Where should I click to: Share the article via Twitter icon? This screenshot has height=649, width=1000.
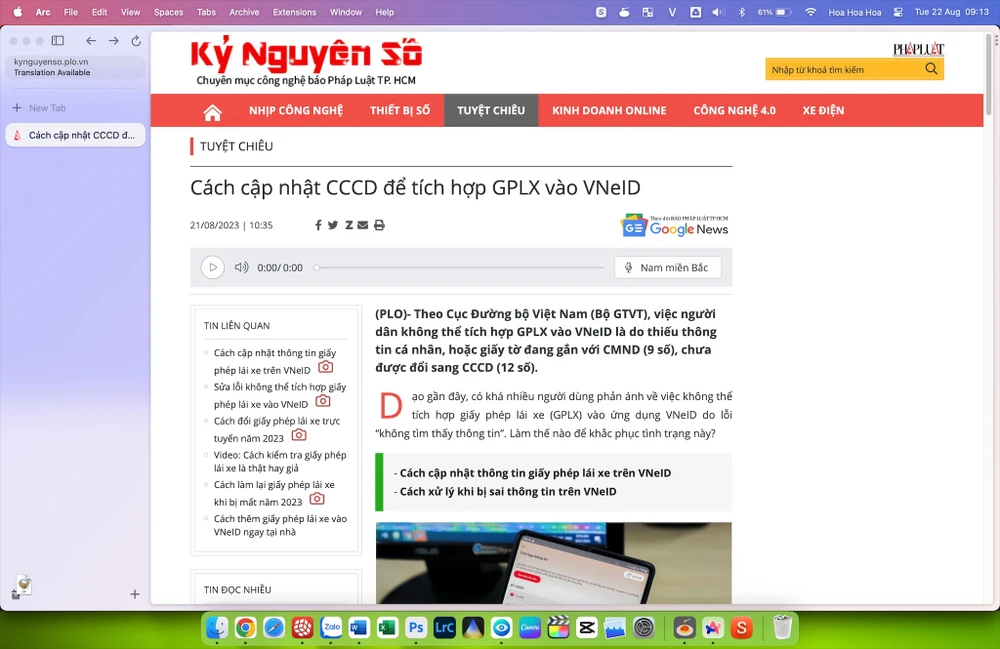coord(333,226)
